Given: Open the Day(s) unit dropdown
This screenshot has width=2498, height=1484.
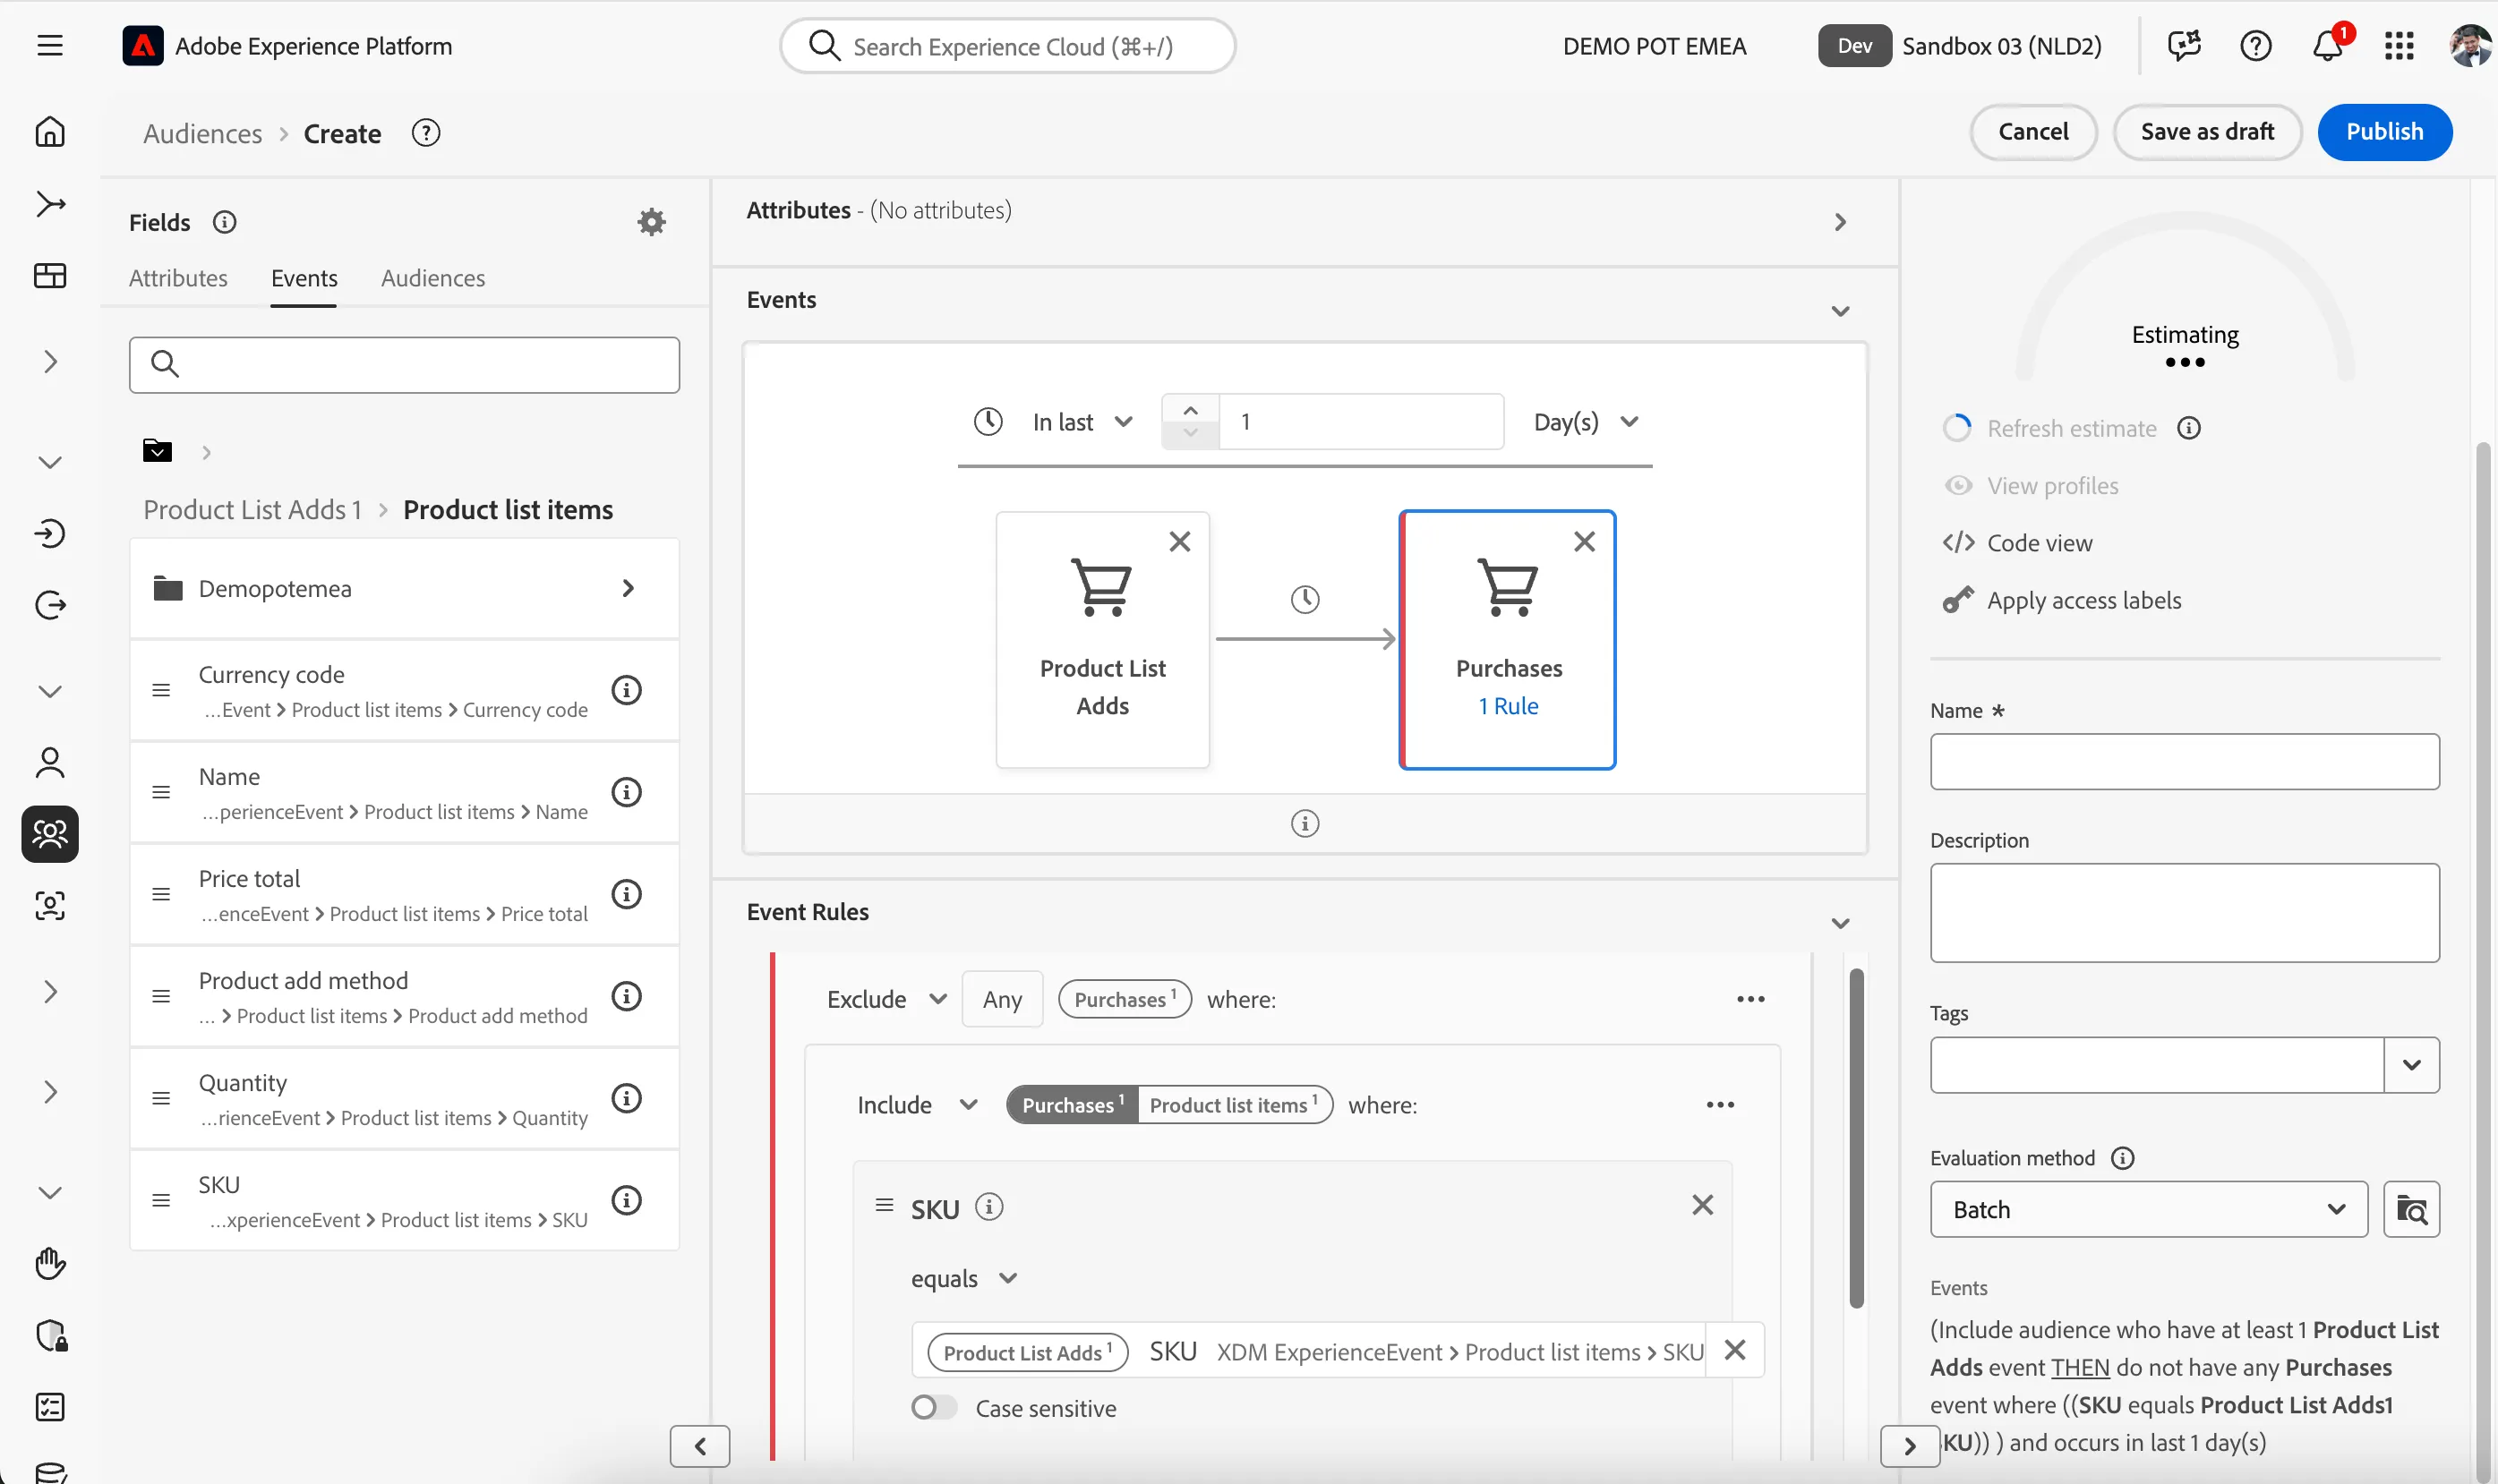Looking at the screenshot, I should (x=1586, y=422).
